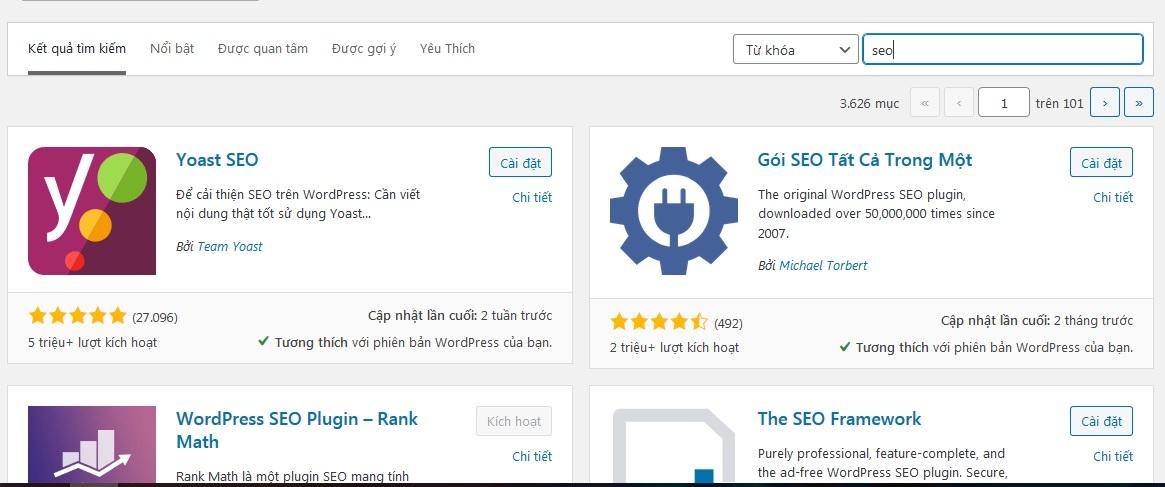Switch to the Được quan tâm tab
The width and height of the screenshot is (1165, 487).
click(263, 48)
